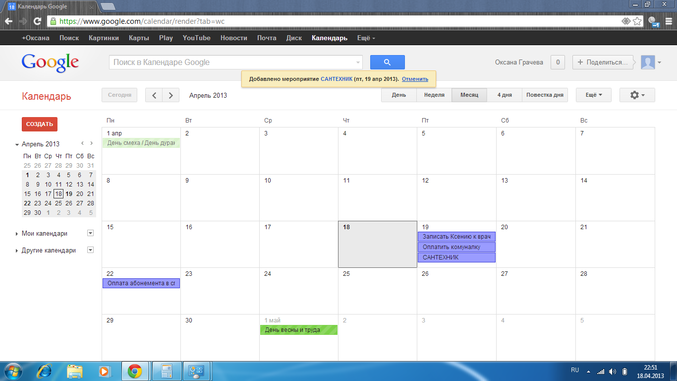This screenshot has height=381, width=677.
Task: Go to next month with right arrow
Action: pyautogui.click(x=171, y=95)
